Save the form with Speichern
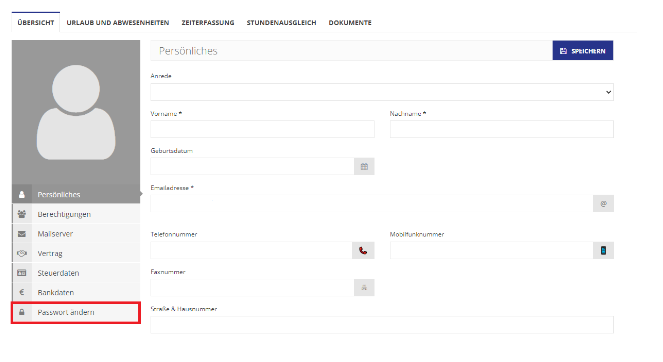Viewport: 663px width, 362px height. (x=583, y=51)
